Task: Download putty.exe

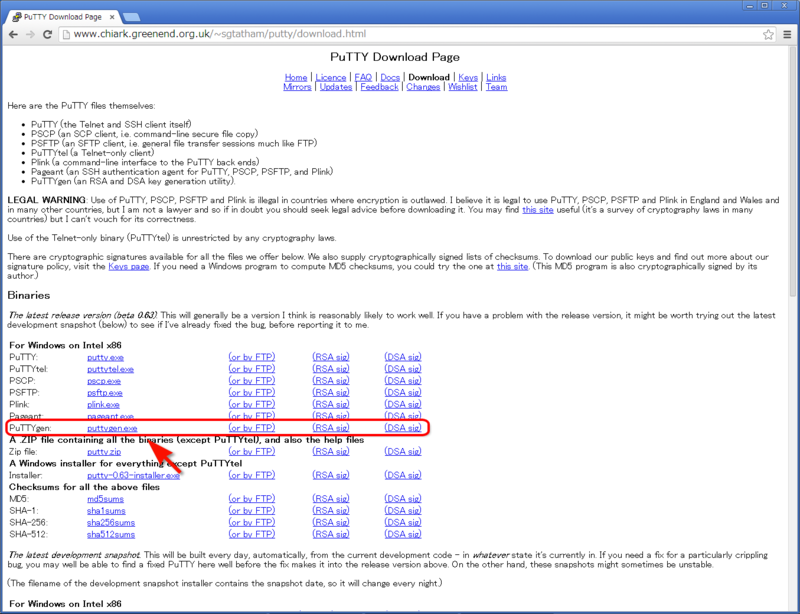Action: click(105, 357)
